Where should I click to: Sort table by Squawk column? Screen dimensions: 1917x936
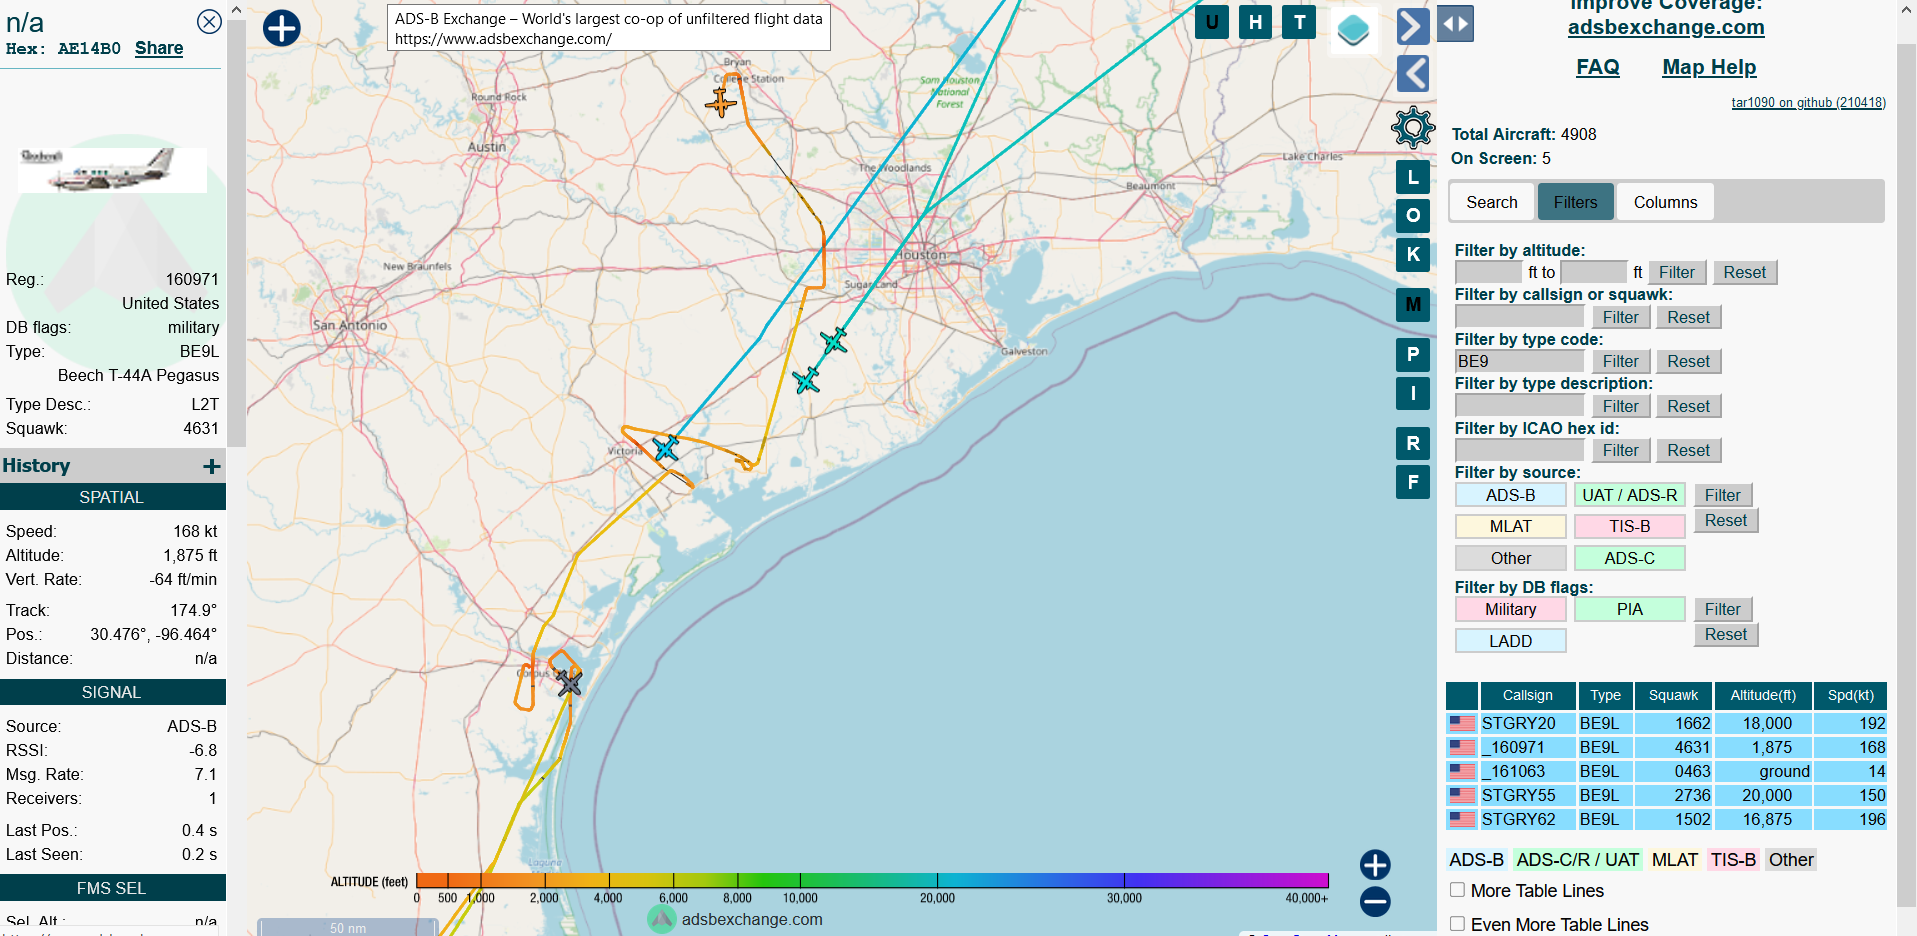click(1673, 695)
